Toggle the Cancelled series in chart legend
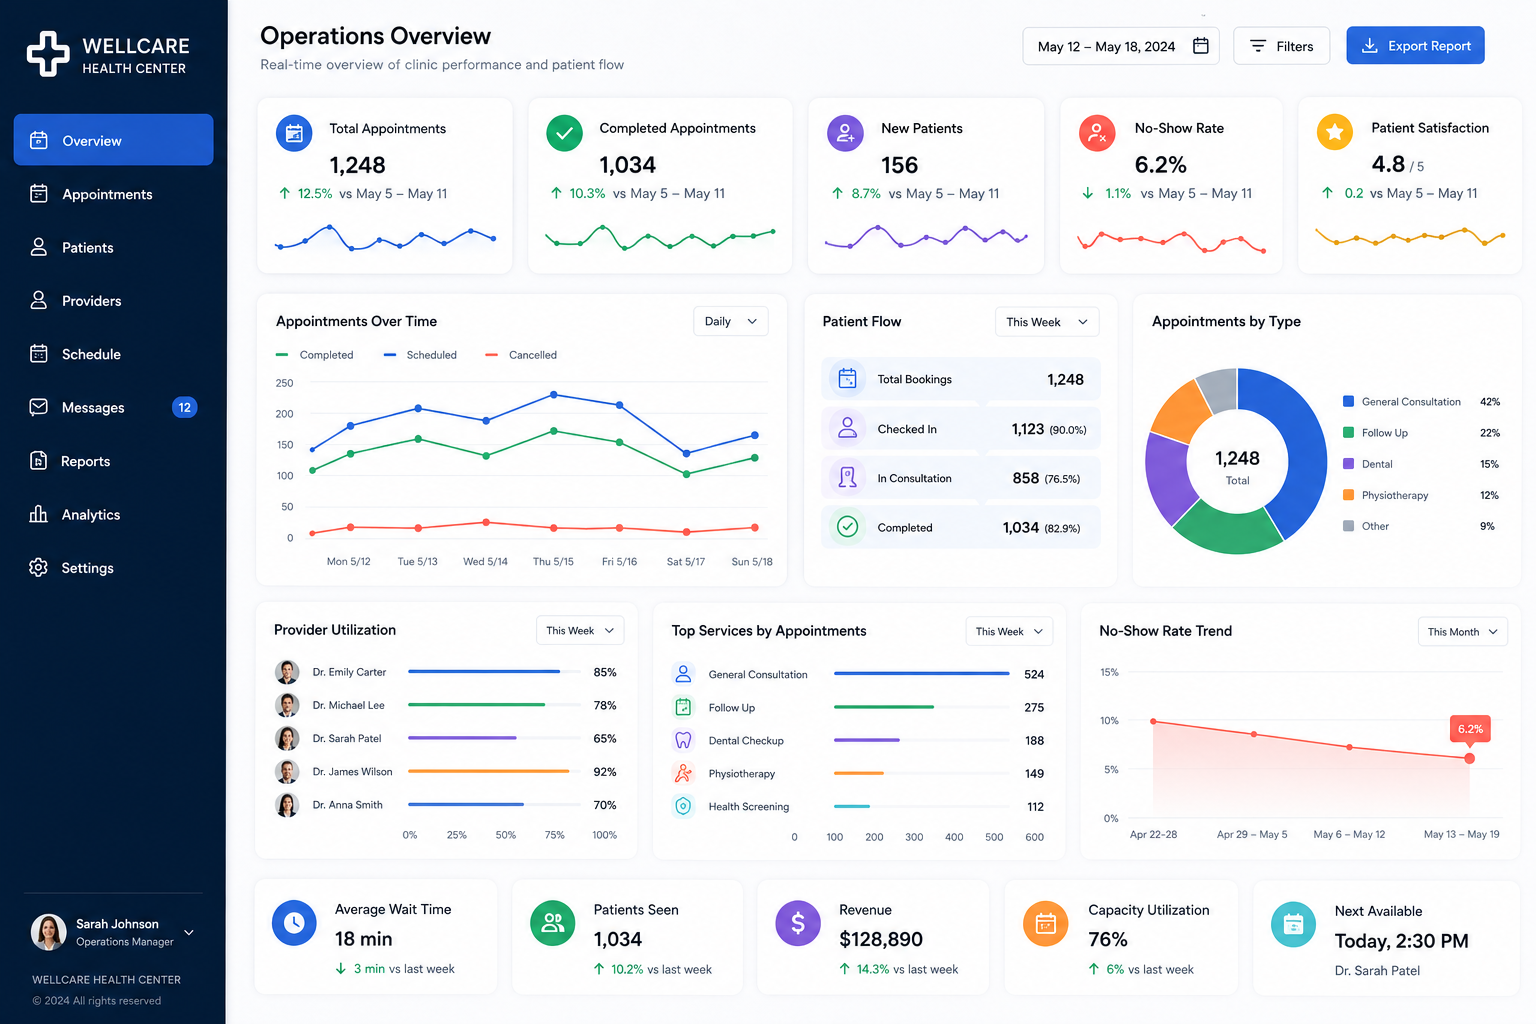The width and height of the screenshot is (1536, 1024). pyautogui.click(x=521, y=355)
